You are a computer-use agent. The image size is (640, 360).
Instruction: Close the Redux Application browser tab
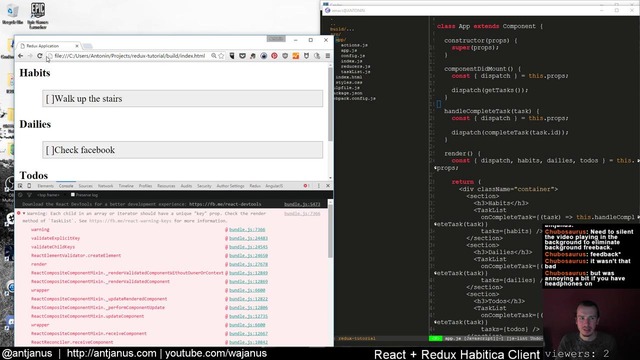coord(77,46)
